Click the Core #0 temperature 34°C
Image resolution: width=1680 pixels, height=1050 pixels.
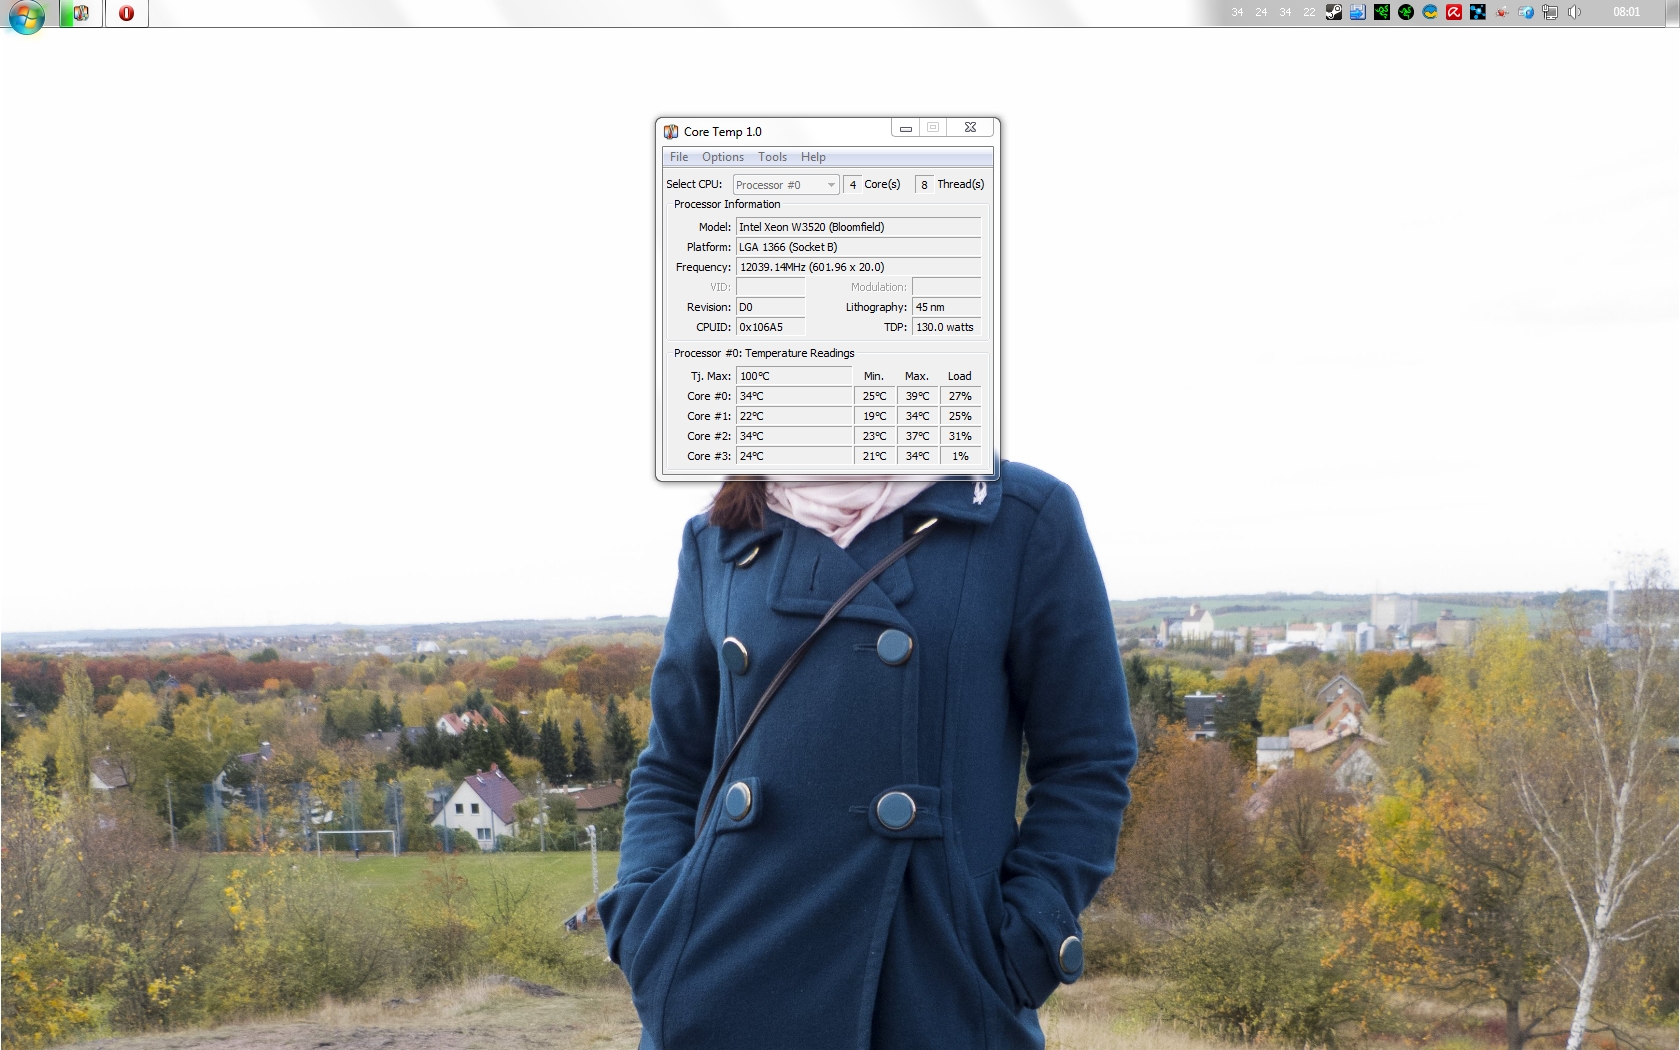pyautogui.click(x=794, y=396)
